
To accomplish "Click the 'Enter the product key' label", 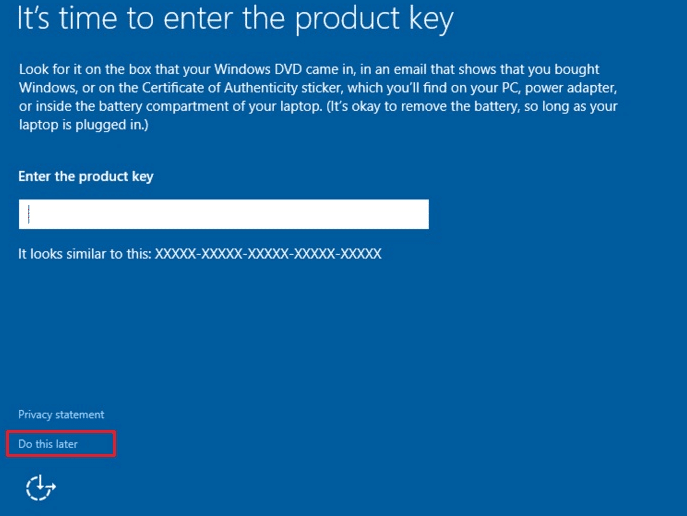I will pos(86,176).
